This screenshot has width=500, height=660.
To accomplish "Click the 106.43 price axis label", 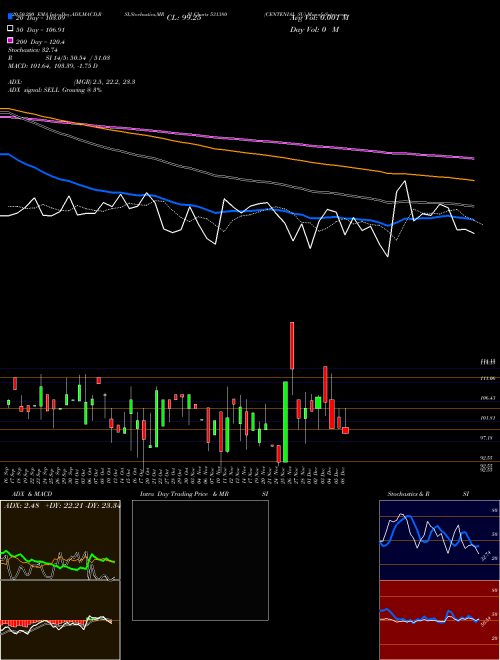I will pos(488,398).
